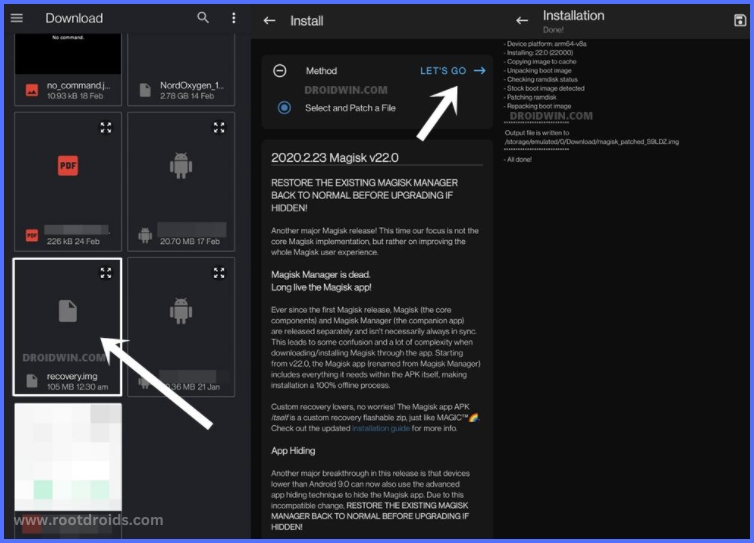This screenshot has width=754, height=543.
Task: Click the document icon on the recovery.img tile
Action: point(68,311)
